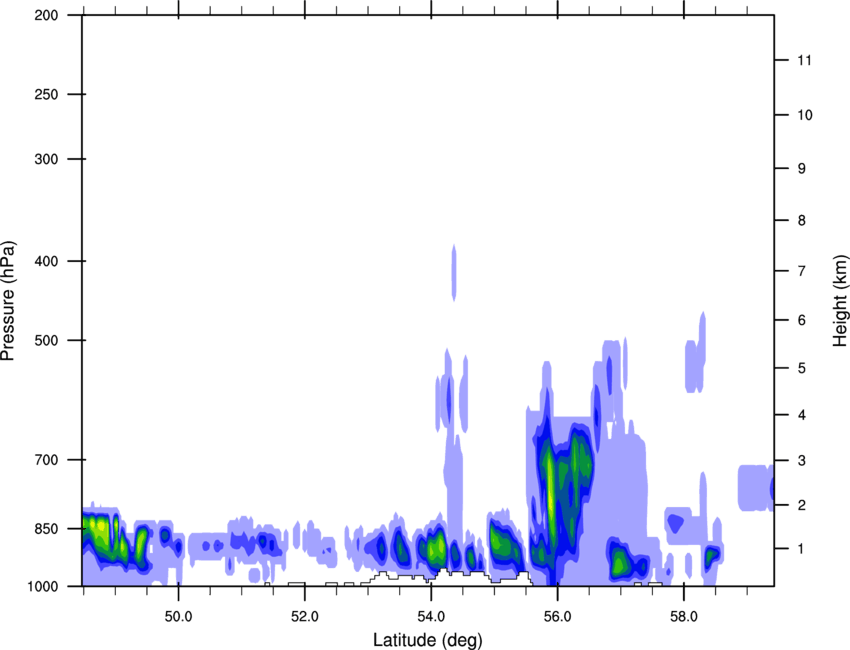The width and height of the screenshot is (850, 650).
Task: Click the 3 km height label
Action: click(802, 461)
